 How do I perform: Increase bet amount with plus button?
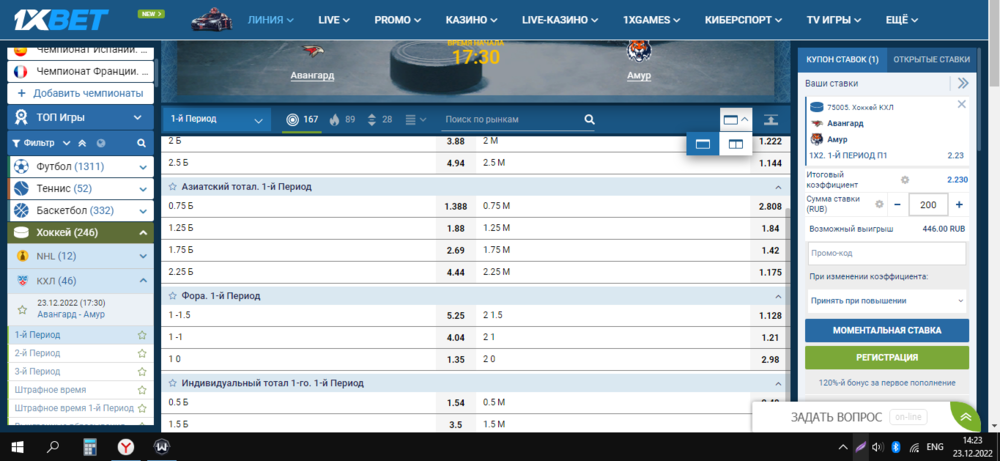[959, 205]
